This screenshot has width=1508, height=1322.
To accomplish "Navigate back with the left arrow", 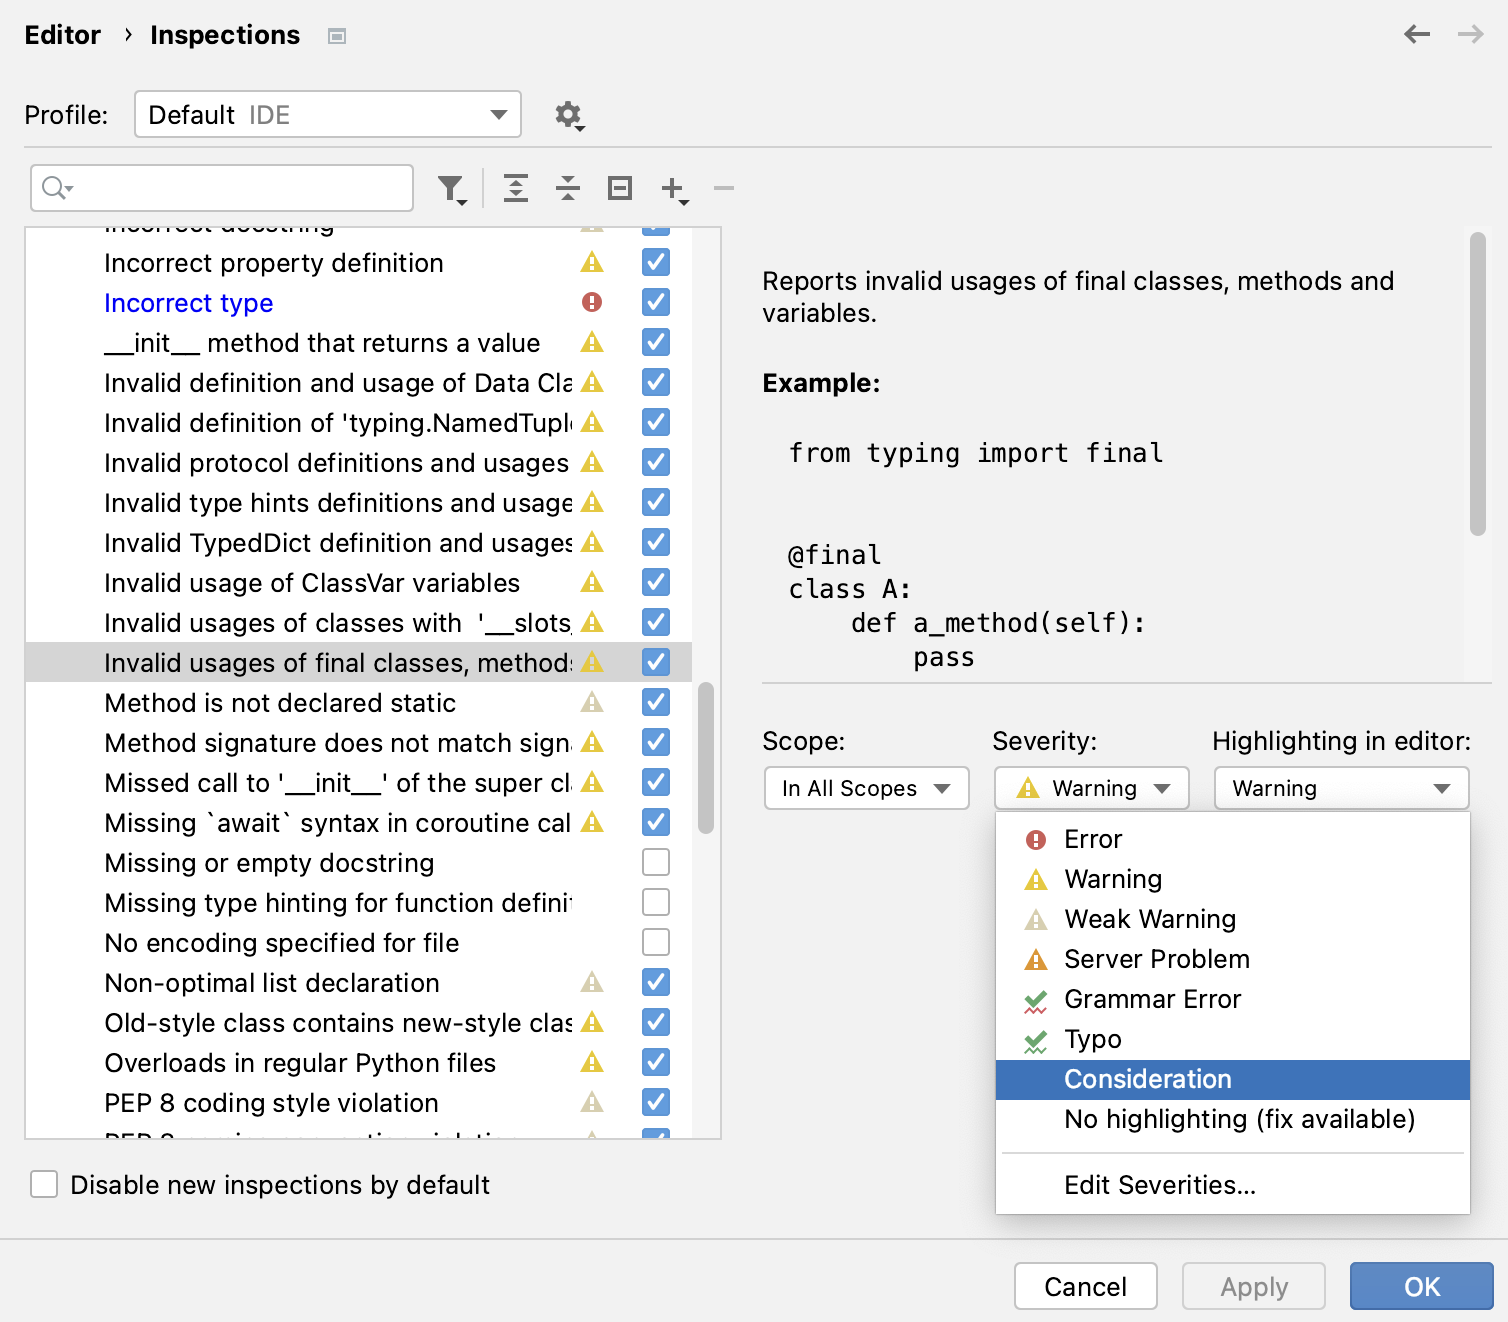I will coord(1416,35).
